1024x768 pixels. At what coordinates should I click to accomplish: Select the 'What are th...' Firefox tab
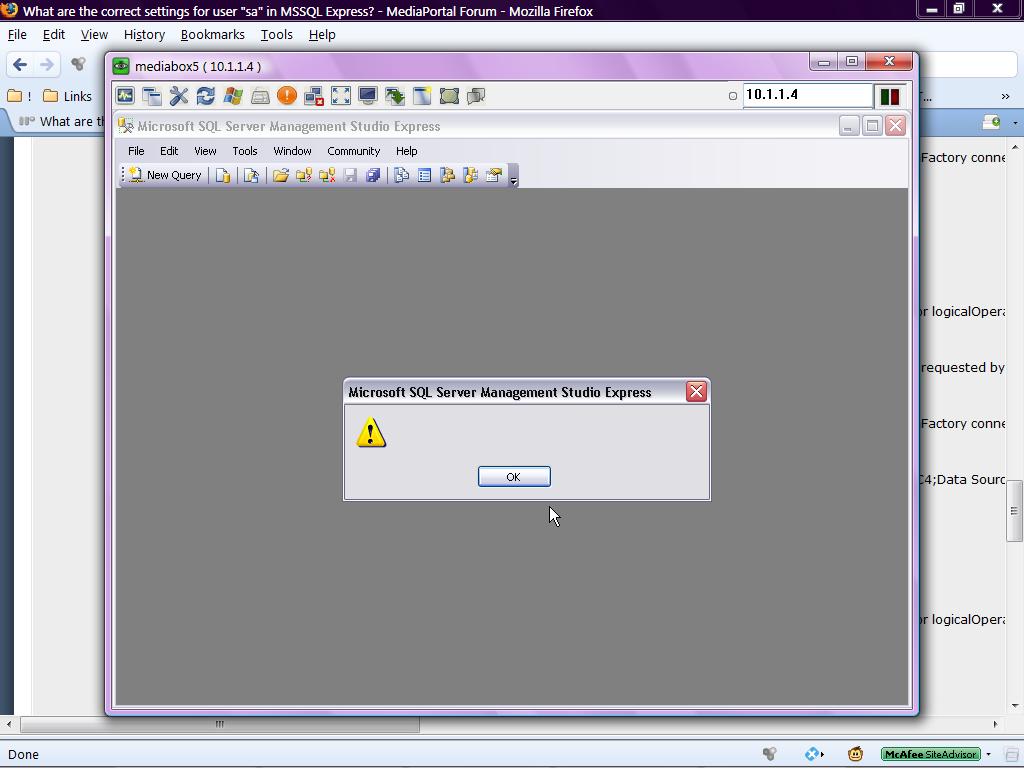coord(60,121)
